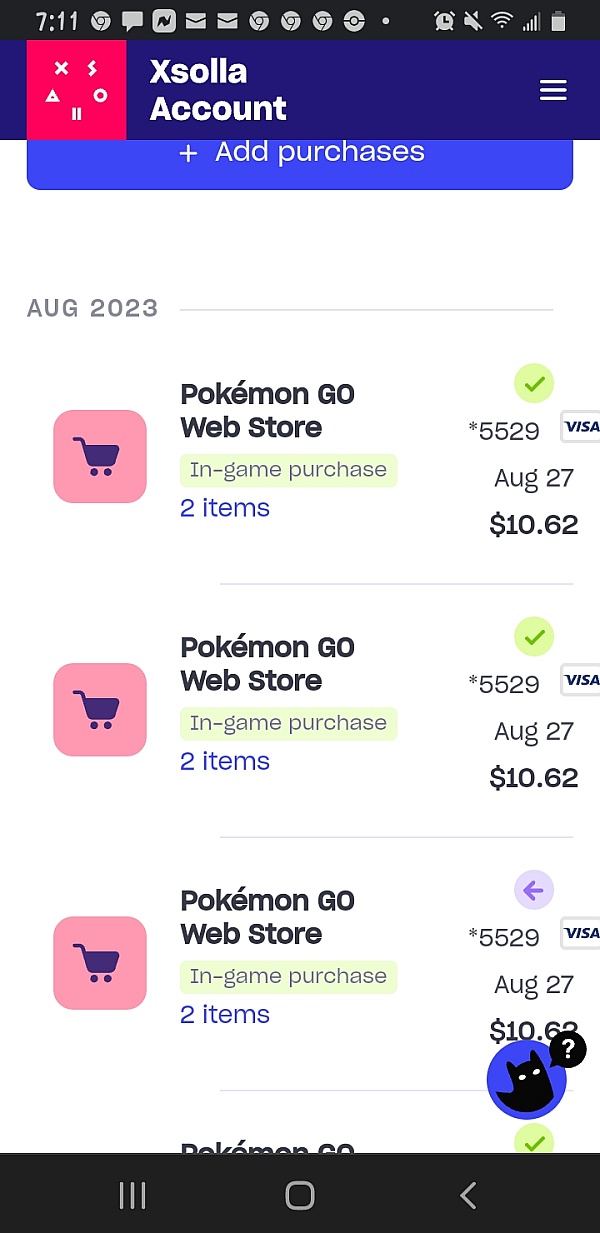Expand the second purchase's 2 items list
600x1233 pixels.
[224, 761]
